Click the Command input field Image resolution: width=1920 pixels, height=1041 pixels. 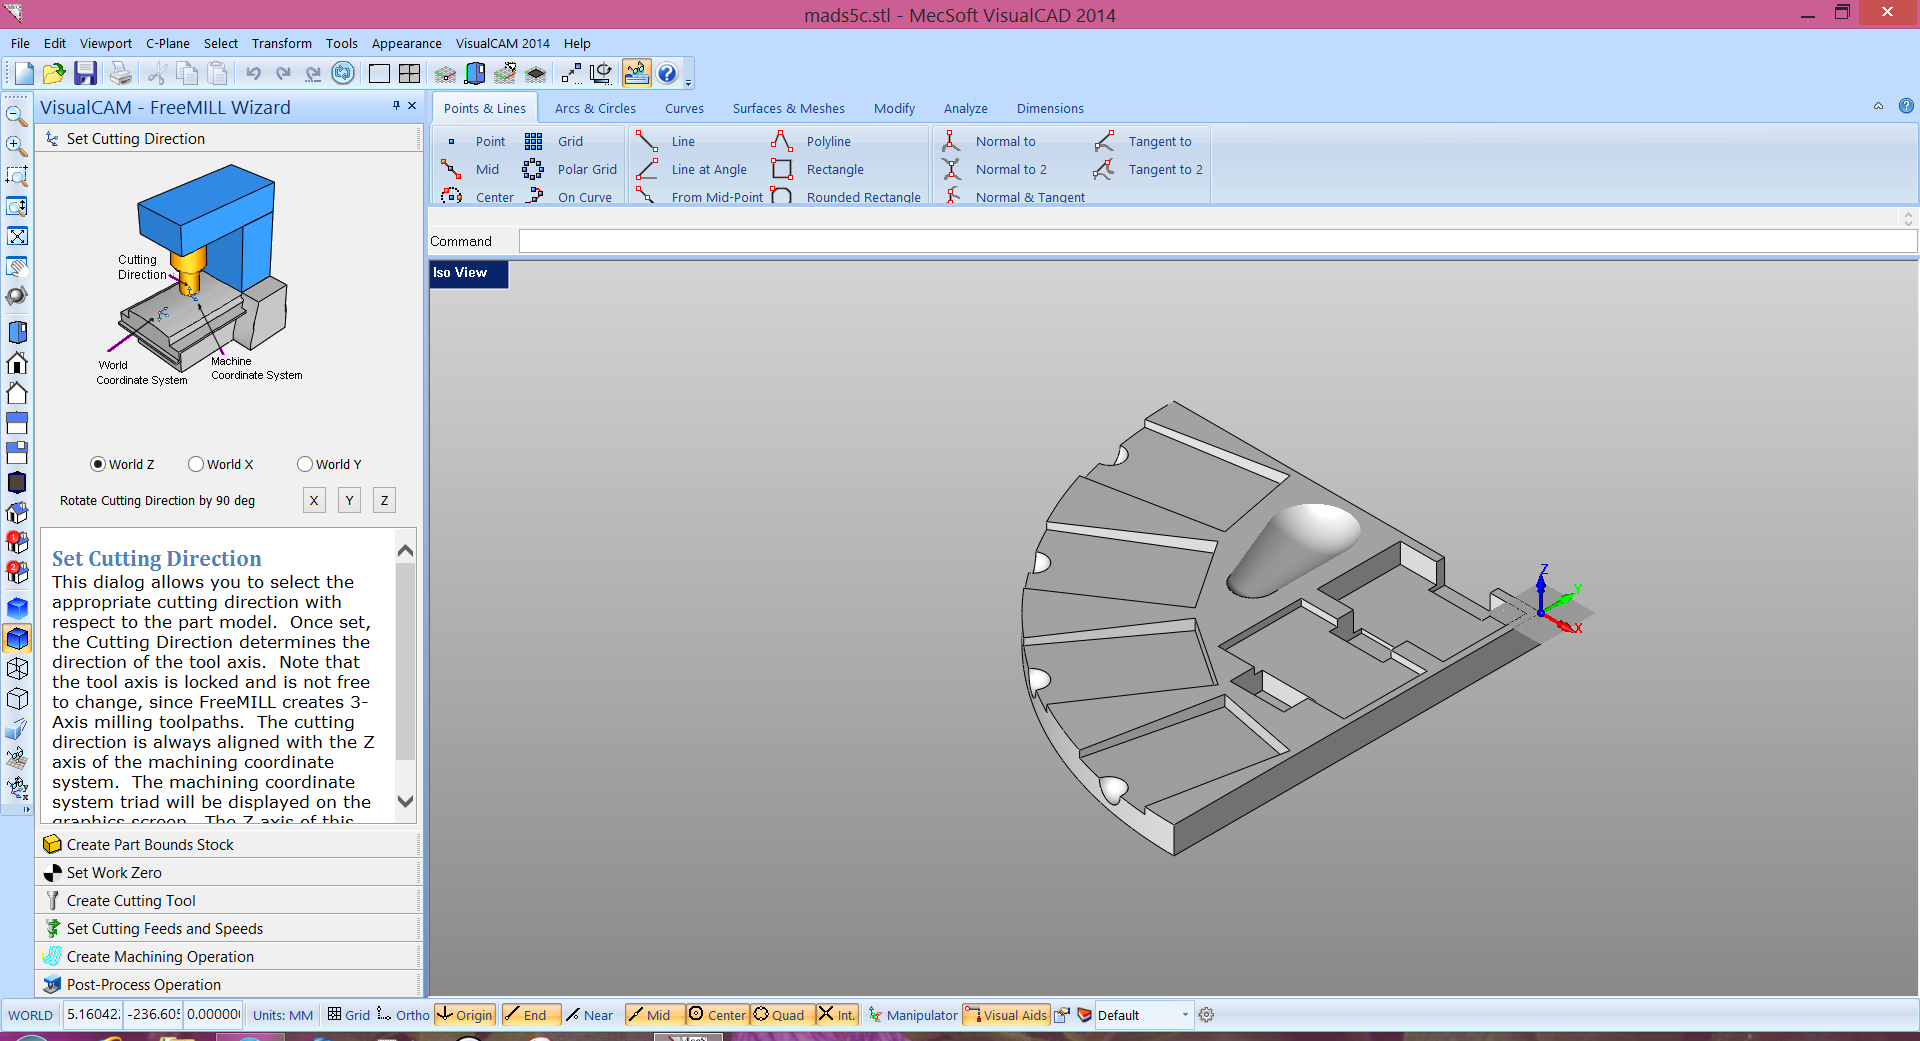(1216, 241)
